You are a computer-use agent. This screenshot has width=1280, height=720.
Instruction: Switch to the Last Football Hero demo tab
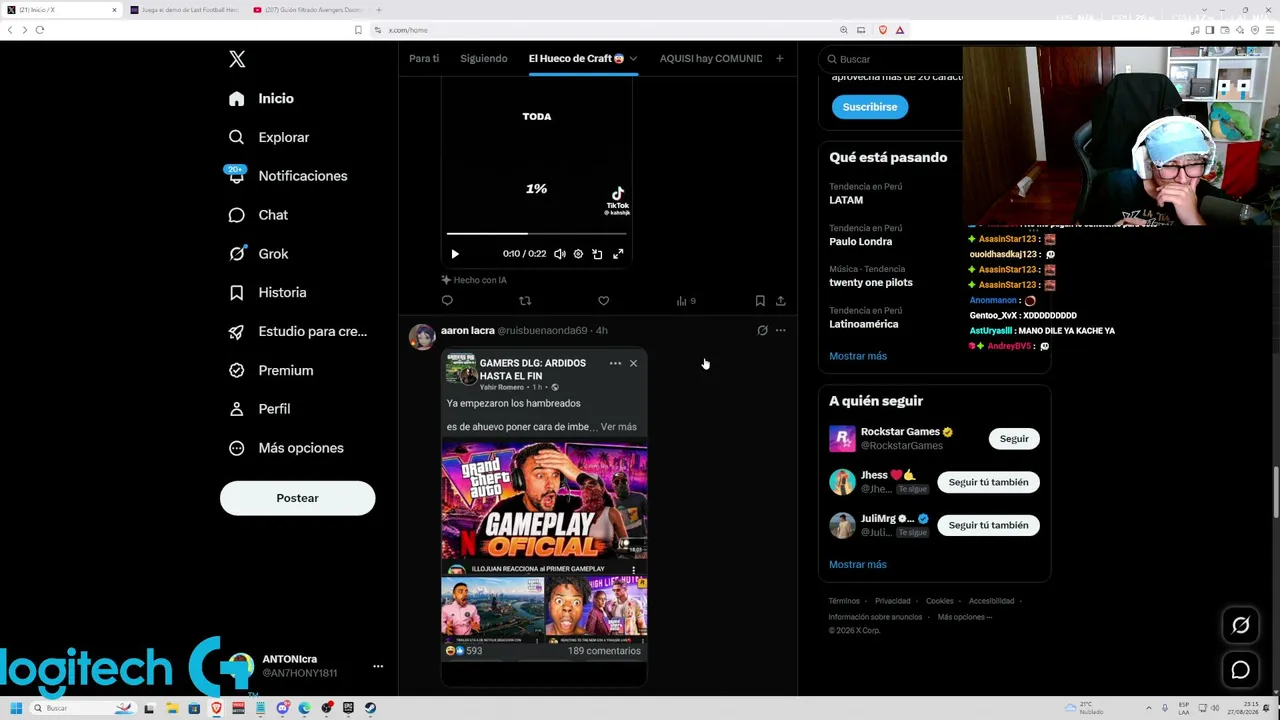[x=185, y=10]
